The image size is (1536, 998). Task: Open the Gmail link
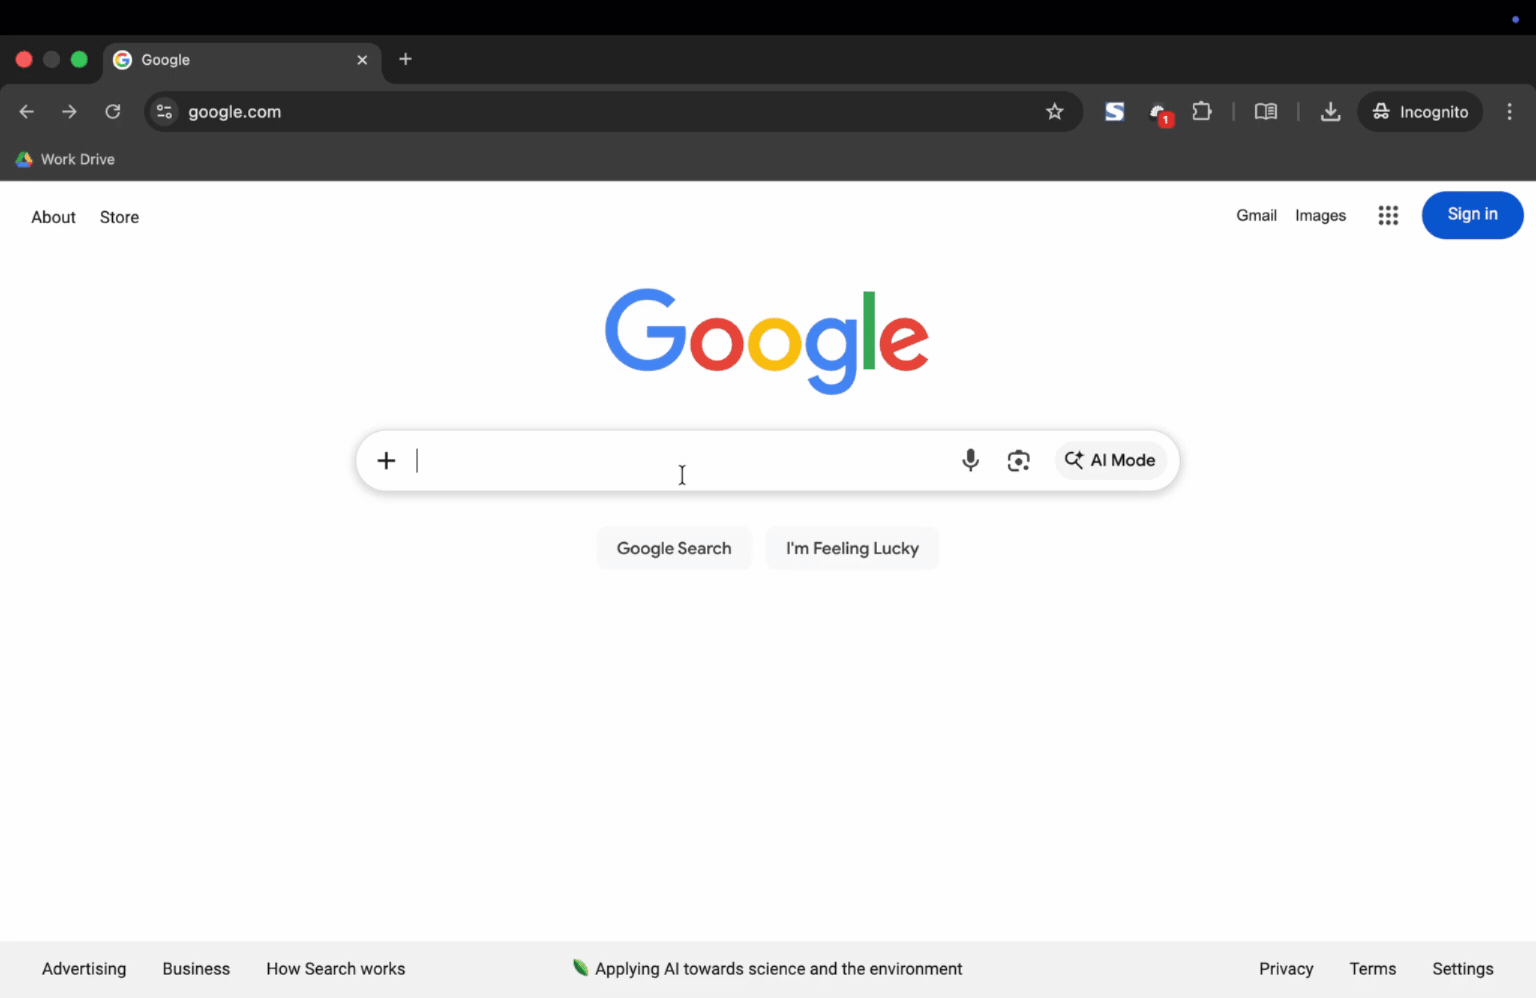pyautogui.click(x=1256, y=215)
